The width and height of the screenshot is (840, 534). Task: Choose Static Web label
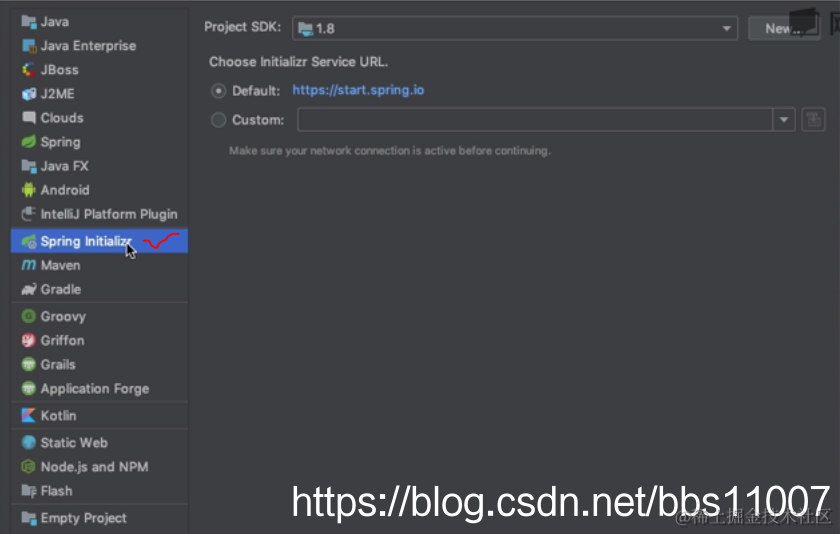(74, 442)
